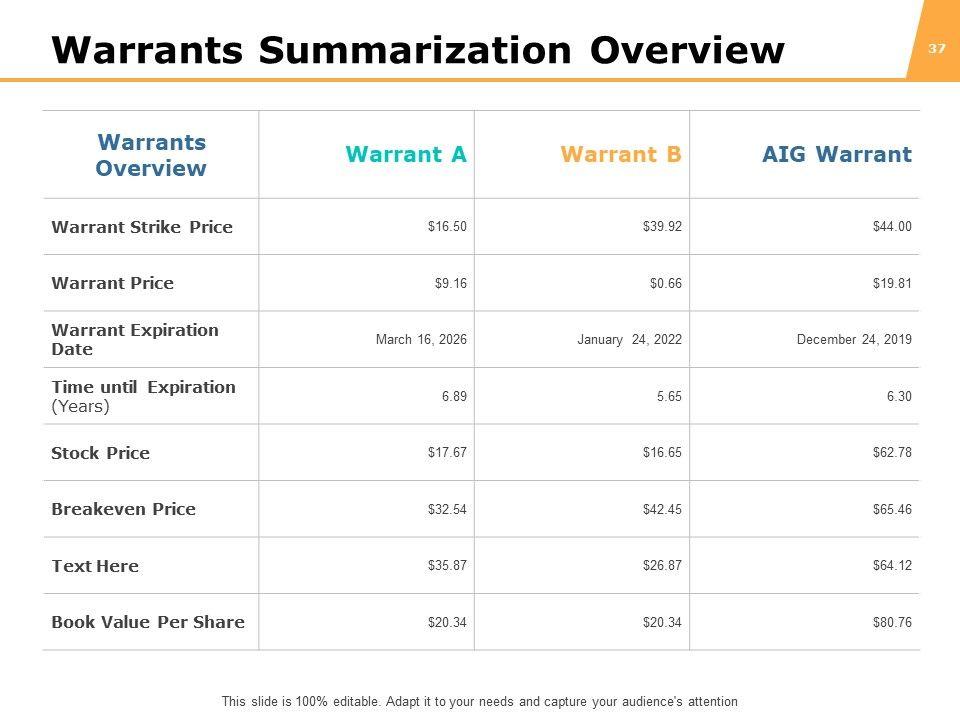Click the January 24, 2022 date cell
960x720 pixels.
tap(629, 340)
